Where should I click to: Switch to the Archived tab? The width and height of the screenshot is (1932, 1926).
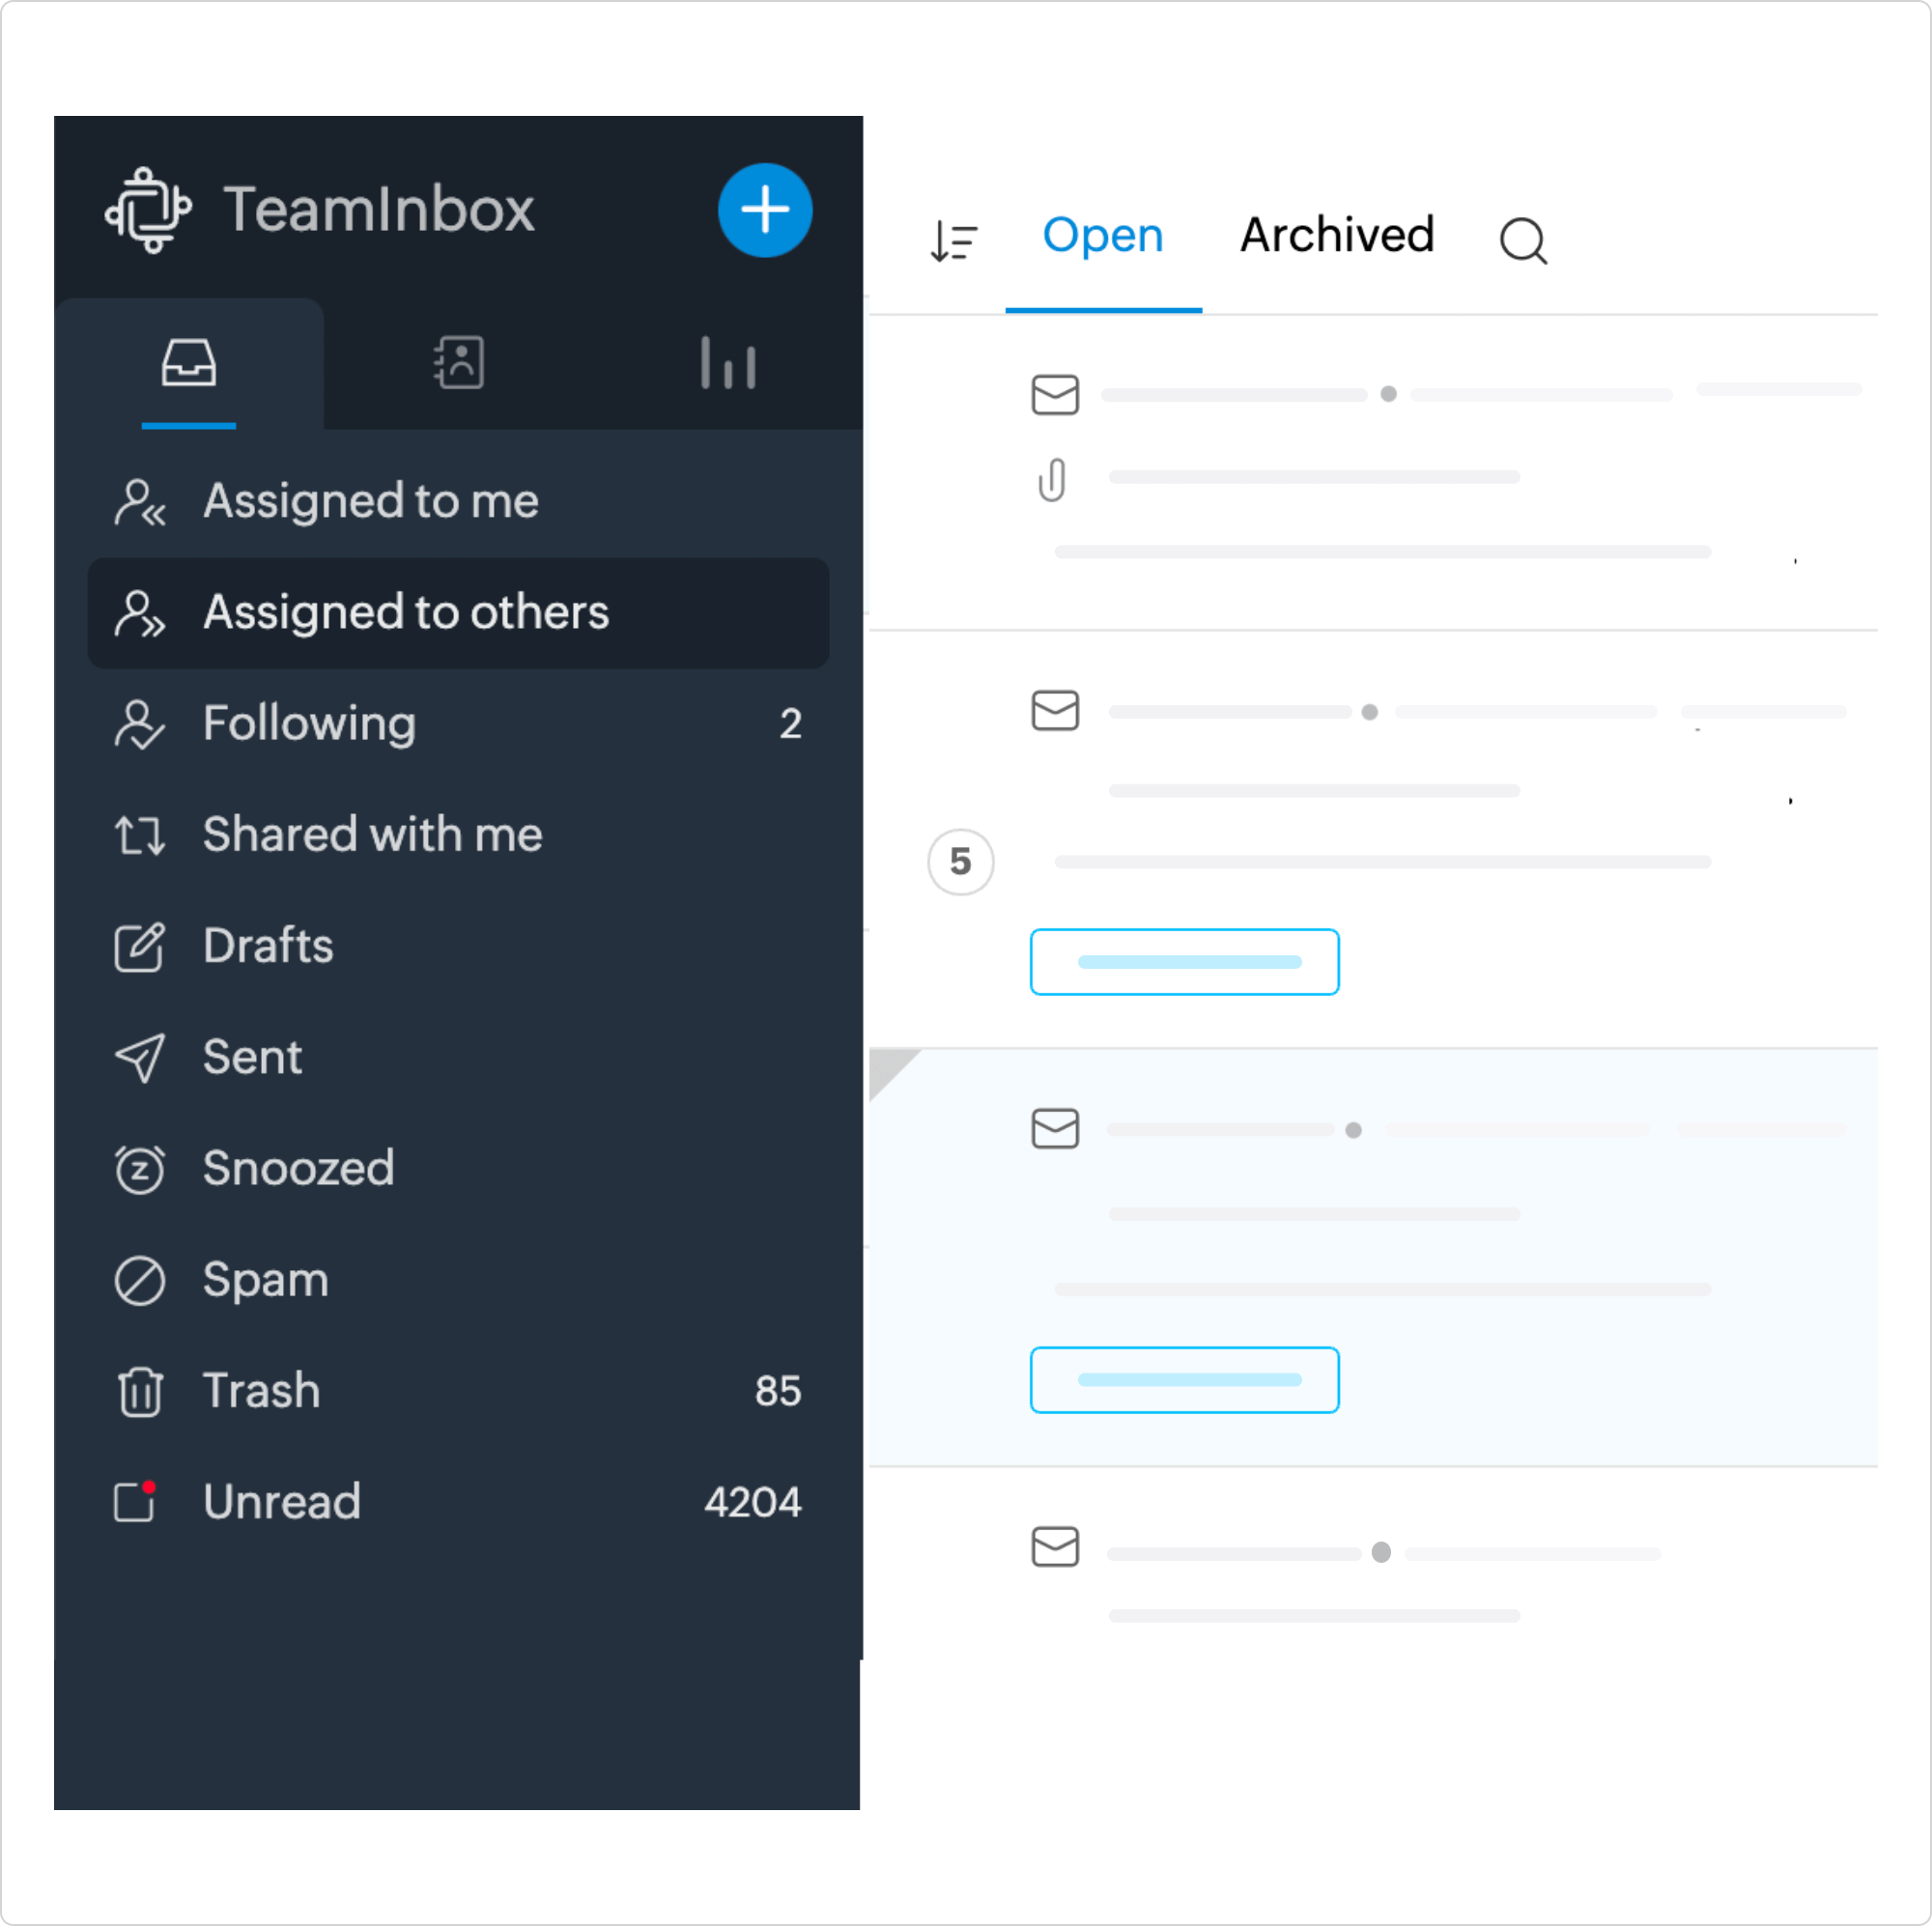pyautogui.click(x=1336, y=236)
